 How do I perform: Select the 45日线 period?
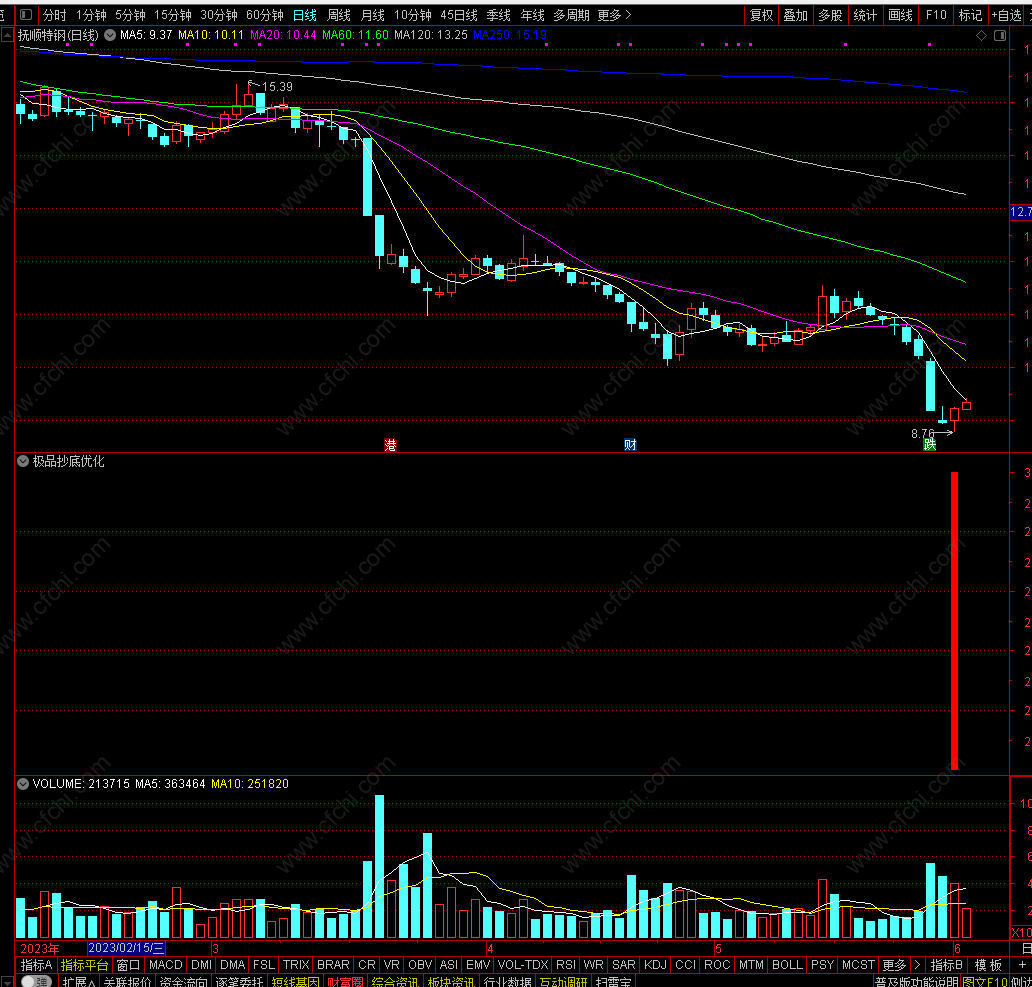pyautogui.click(x=459, y=14)
